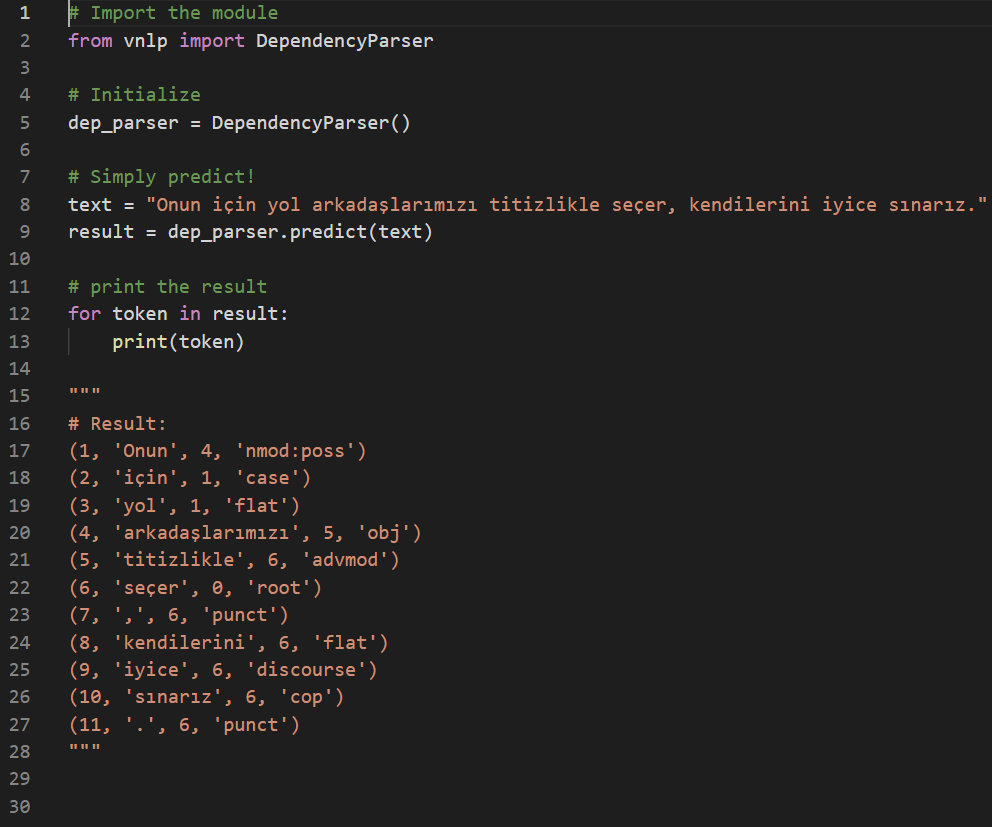Image resolution: width=992 pixels, height=827 pixels.
Task: Click the 'vnlp' module name
Action: tap(145, 41)
